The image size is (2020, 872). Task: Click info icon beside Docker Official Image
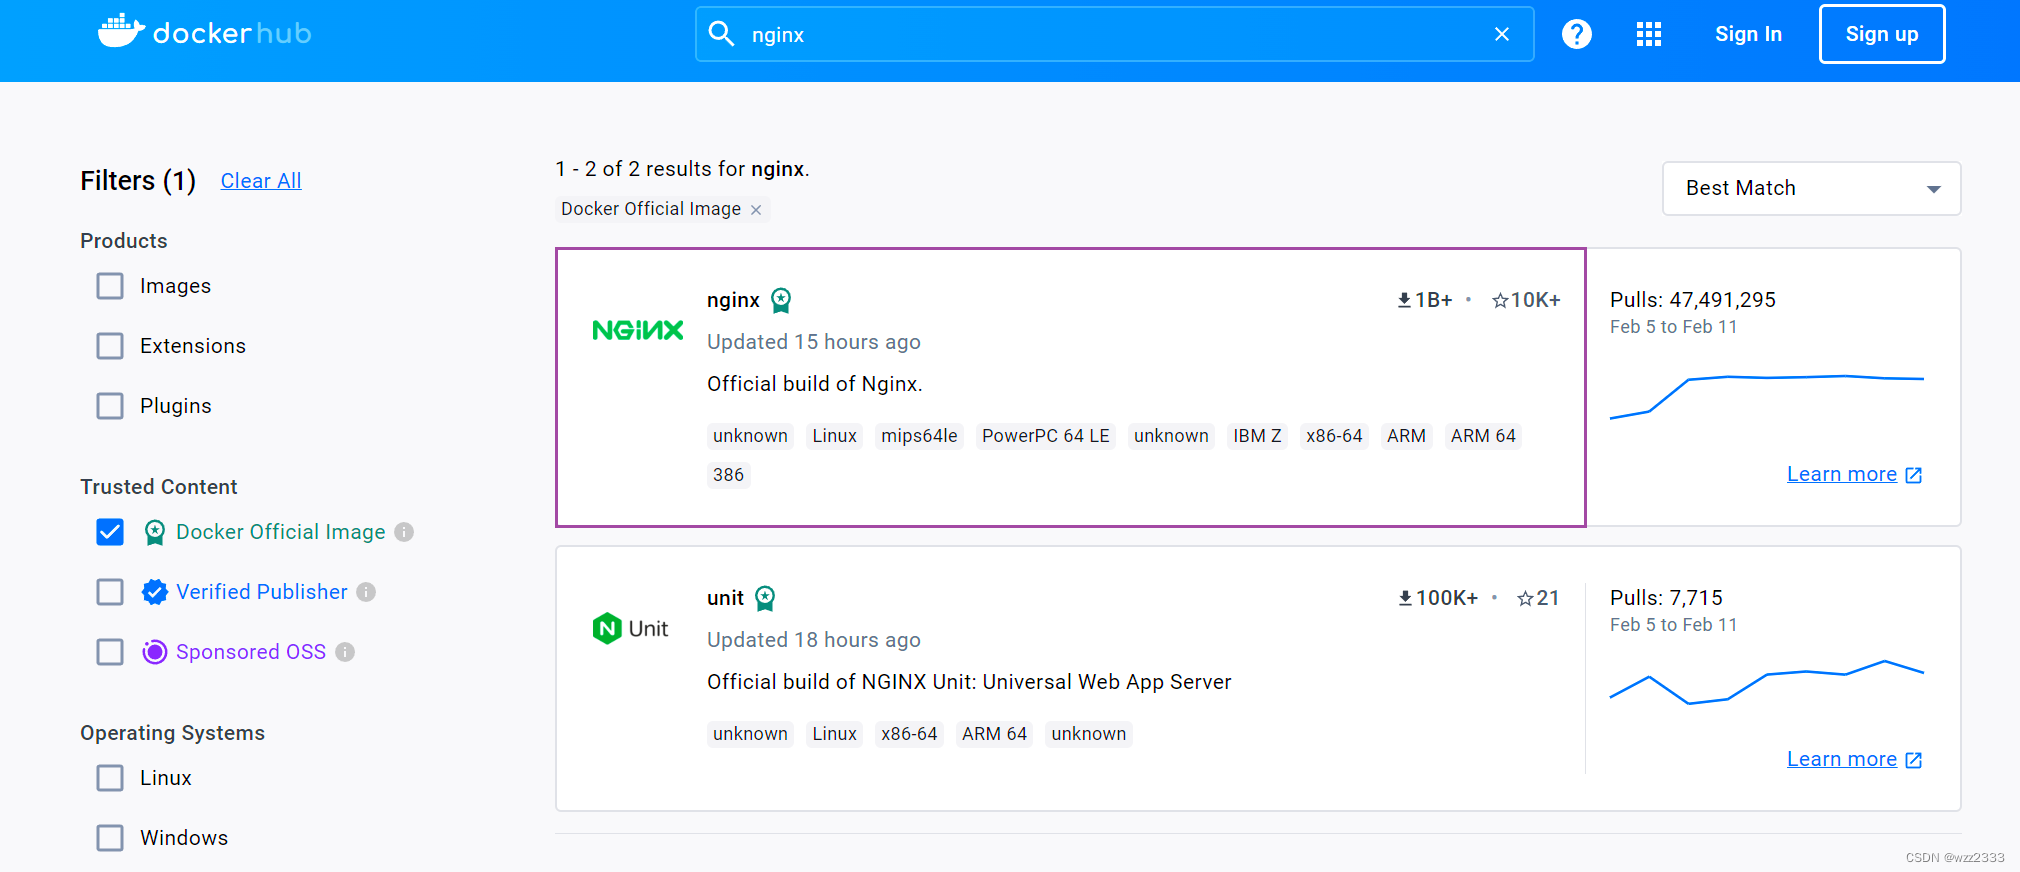(404, 532)
